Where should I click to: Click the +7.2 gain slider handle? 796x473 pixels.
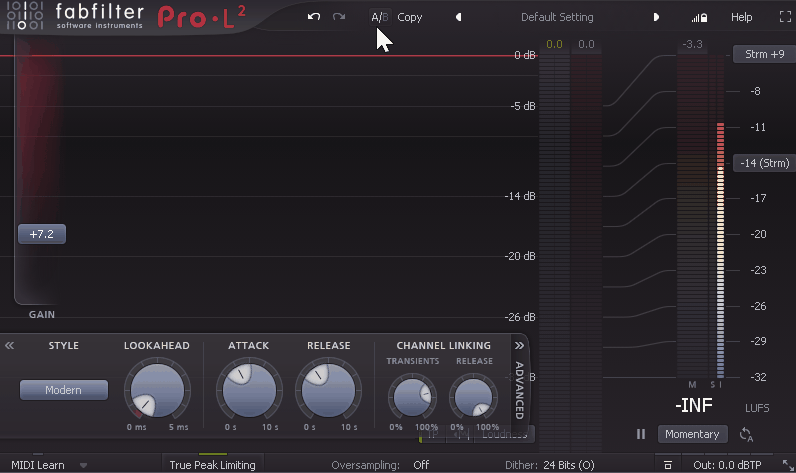click(x=42, y=234)
